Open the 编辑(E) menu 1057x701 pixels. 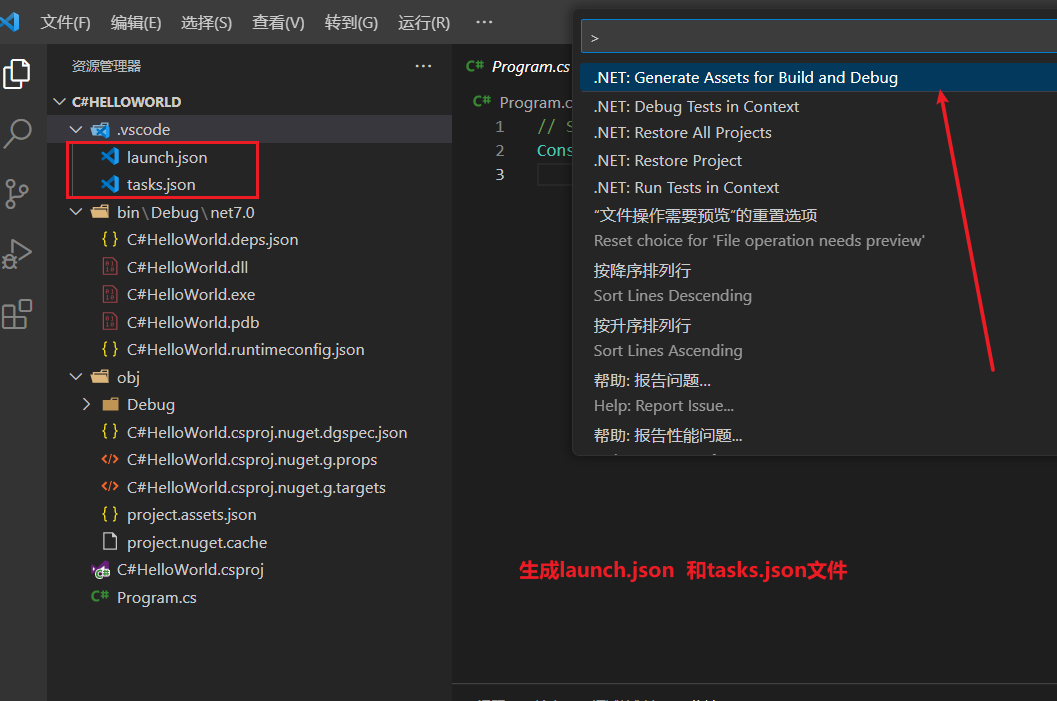click(135, 22)
